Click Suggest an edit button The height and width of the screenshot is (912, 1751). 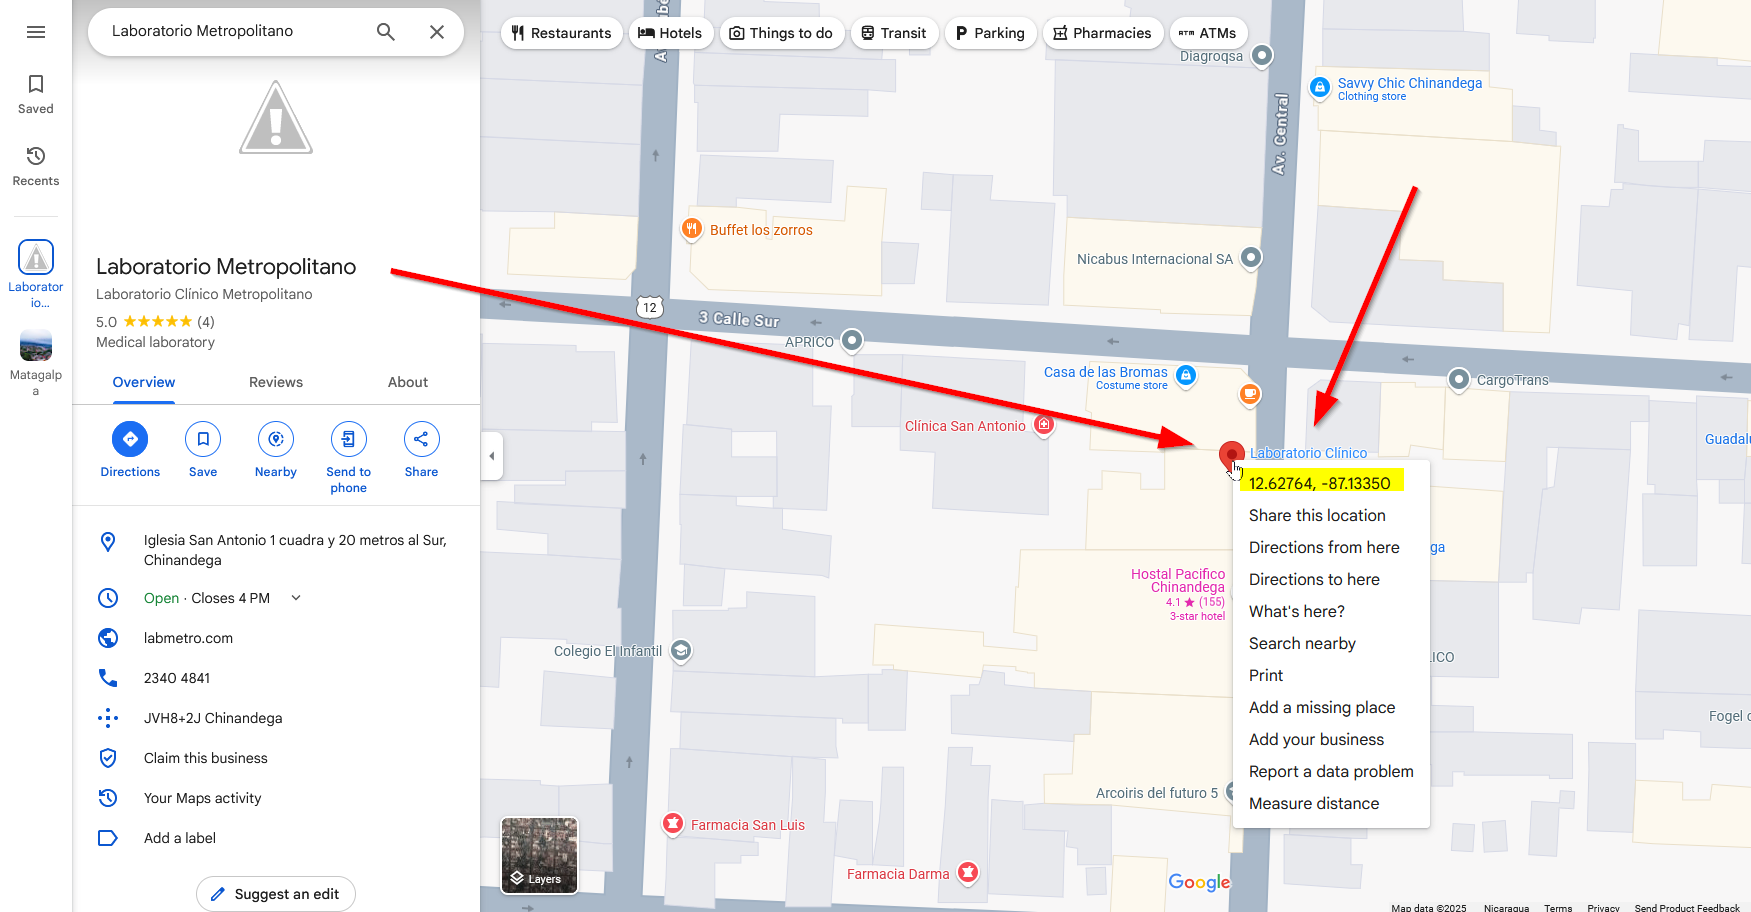click(x=276, y=894)
